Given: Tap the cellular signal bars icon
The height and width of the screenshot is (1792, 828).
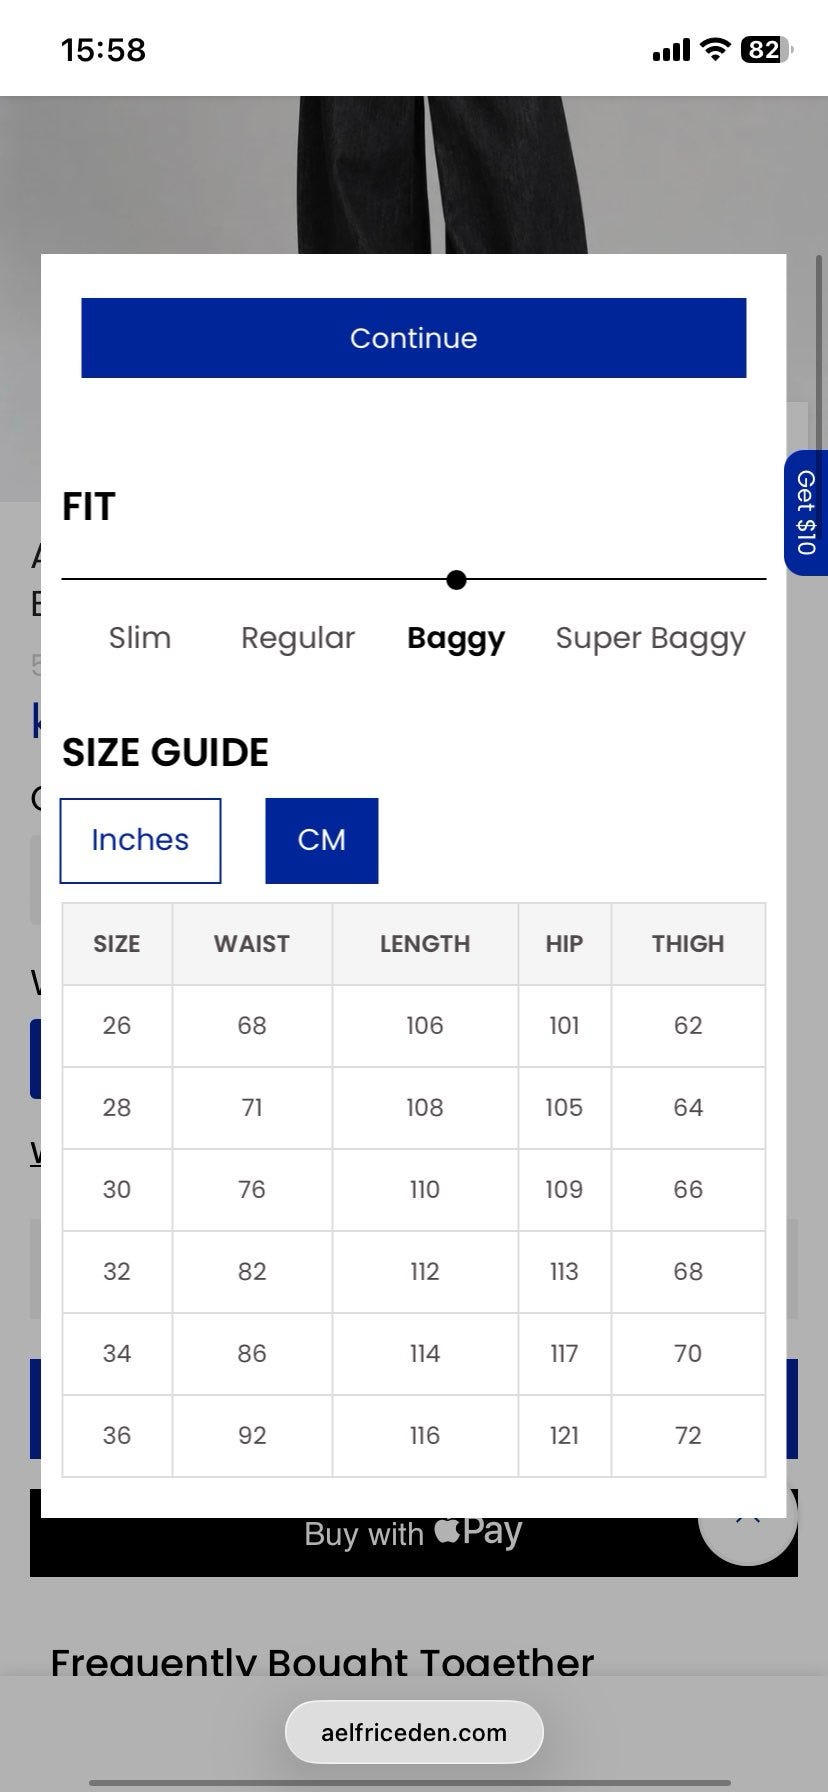Looking at the screenshot, I should [671, 50].
